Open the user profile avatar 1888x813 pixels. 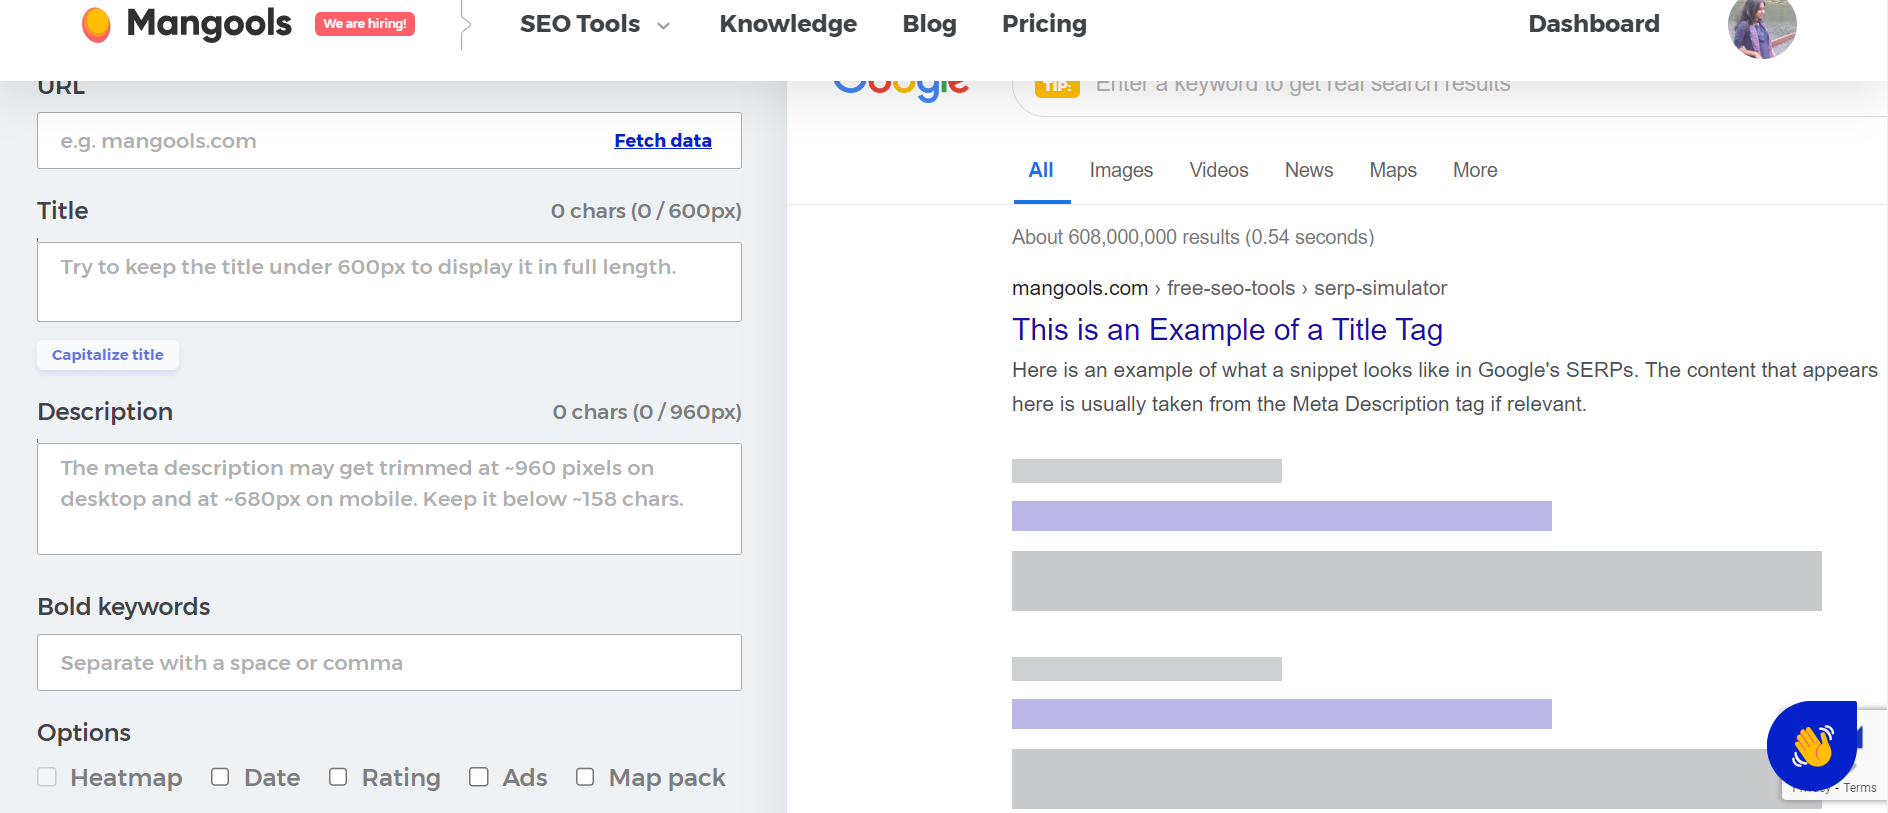coord(1762,26)
